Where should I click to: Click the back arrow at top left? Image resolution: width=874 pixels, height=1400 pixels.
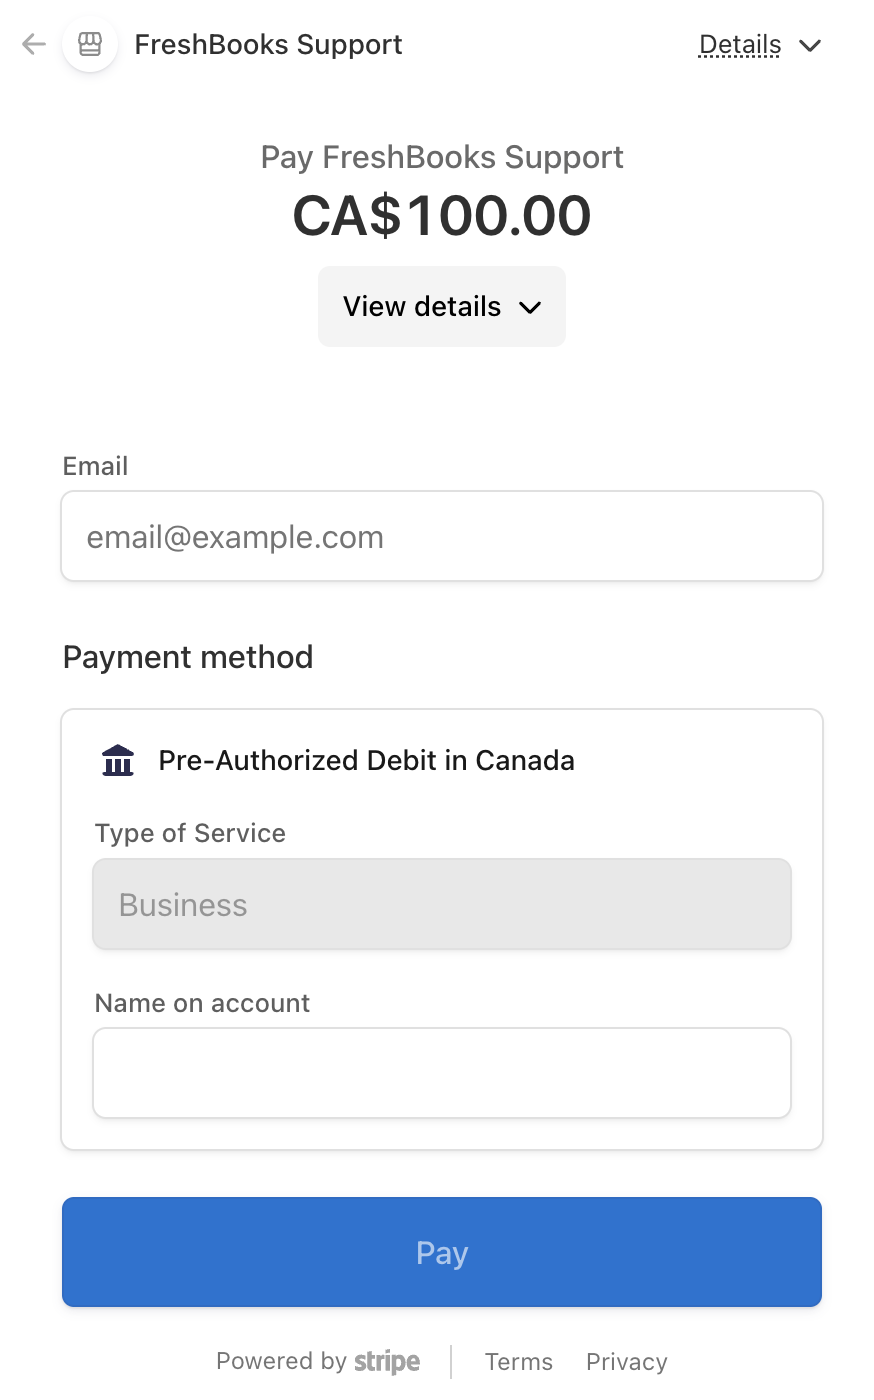click(32, 44)
